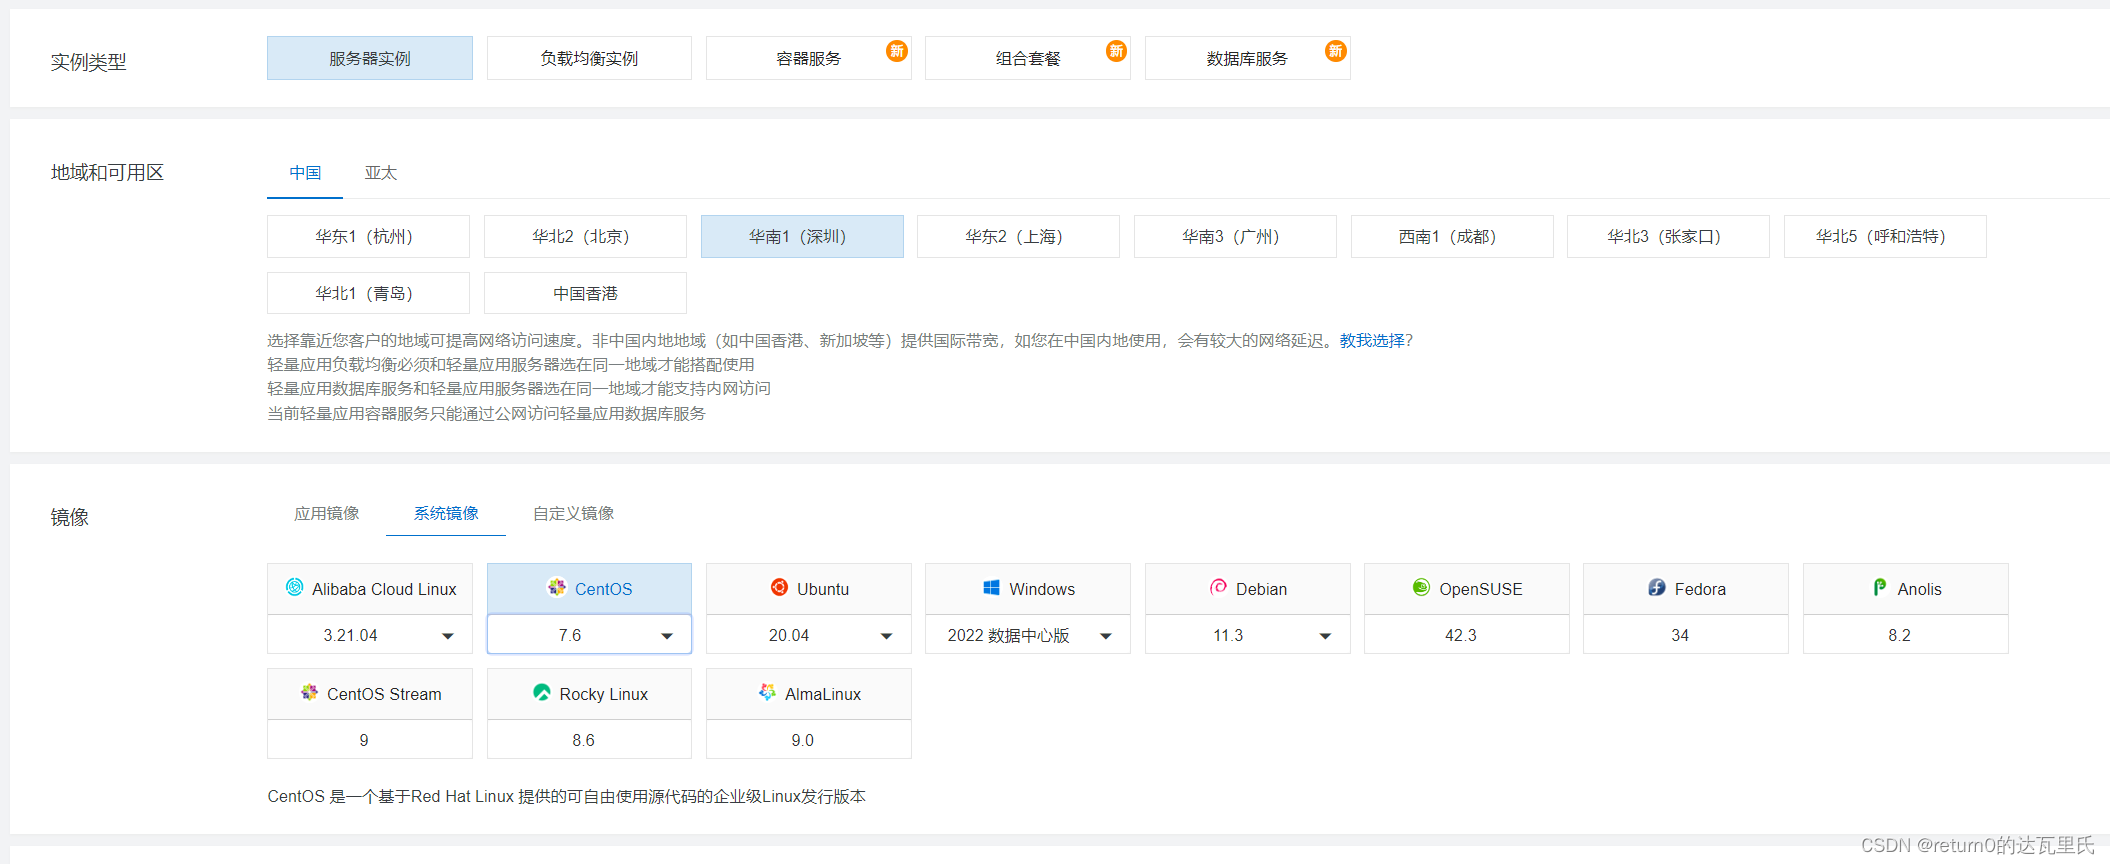Choose region 华北2（北京）
Screen dimensions: 2110x864
pos(585,236)
